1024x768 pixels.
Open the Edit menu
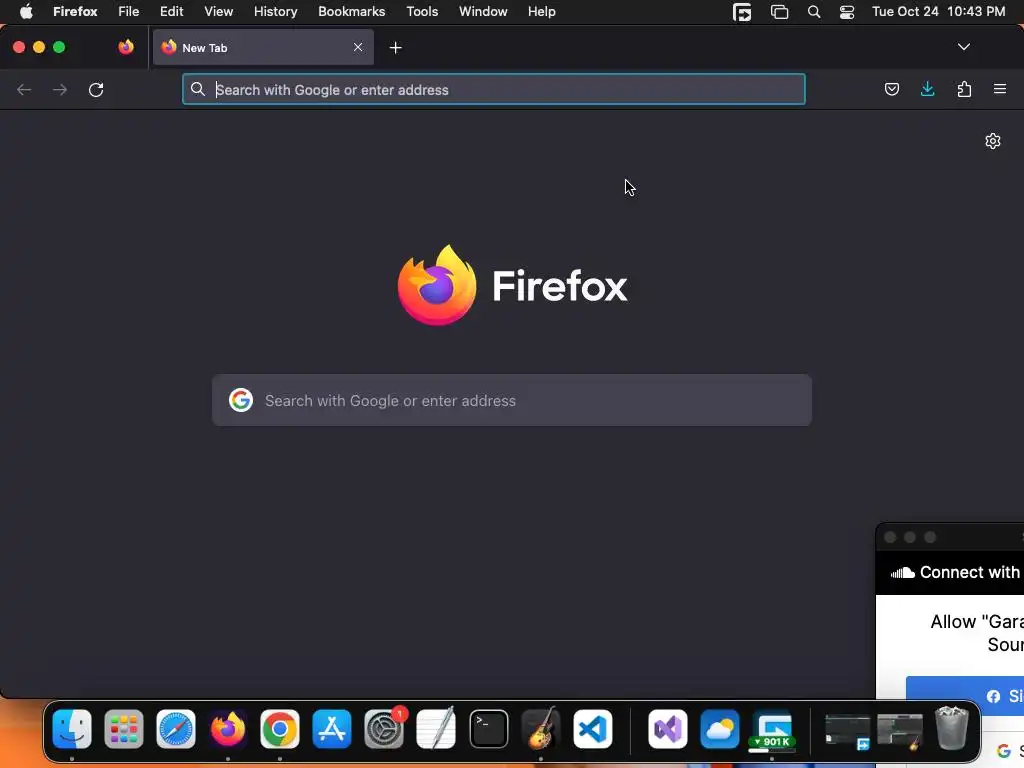tap(172, 12)
